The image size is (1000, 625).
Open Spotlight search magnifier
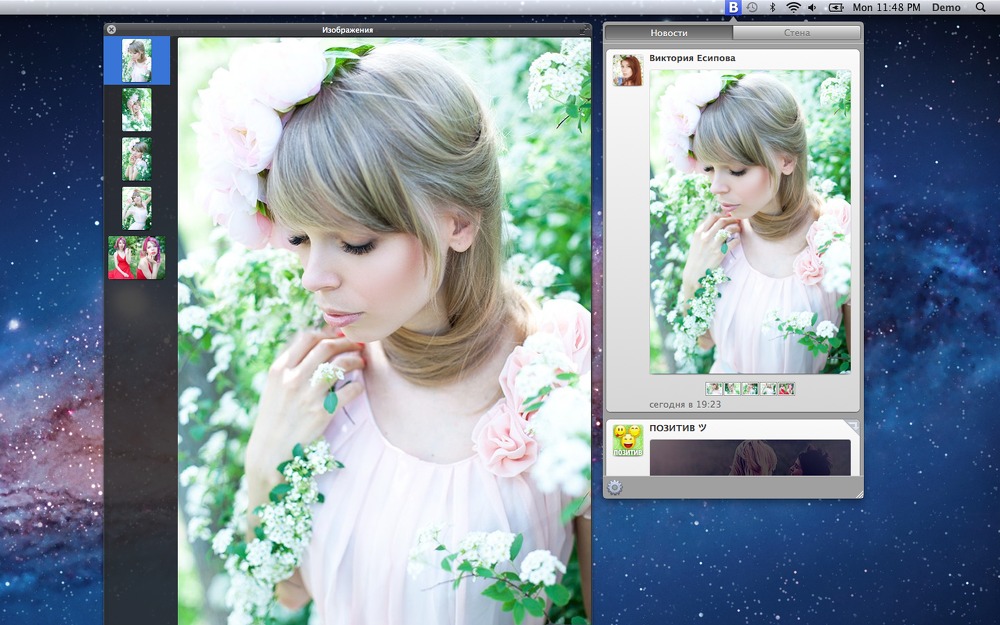click(x=981, y=8)
